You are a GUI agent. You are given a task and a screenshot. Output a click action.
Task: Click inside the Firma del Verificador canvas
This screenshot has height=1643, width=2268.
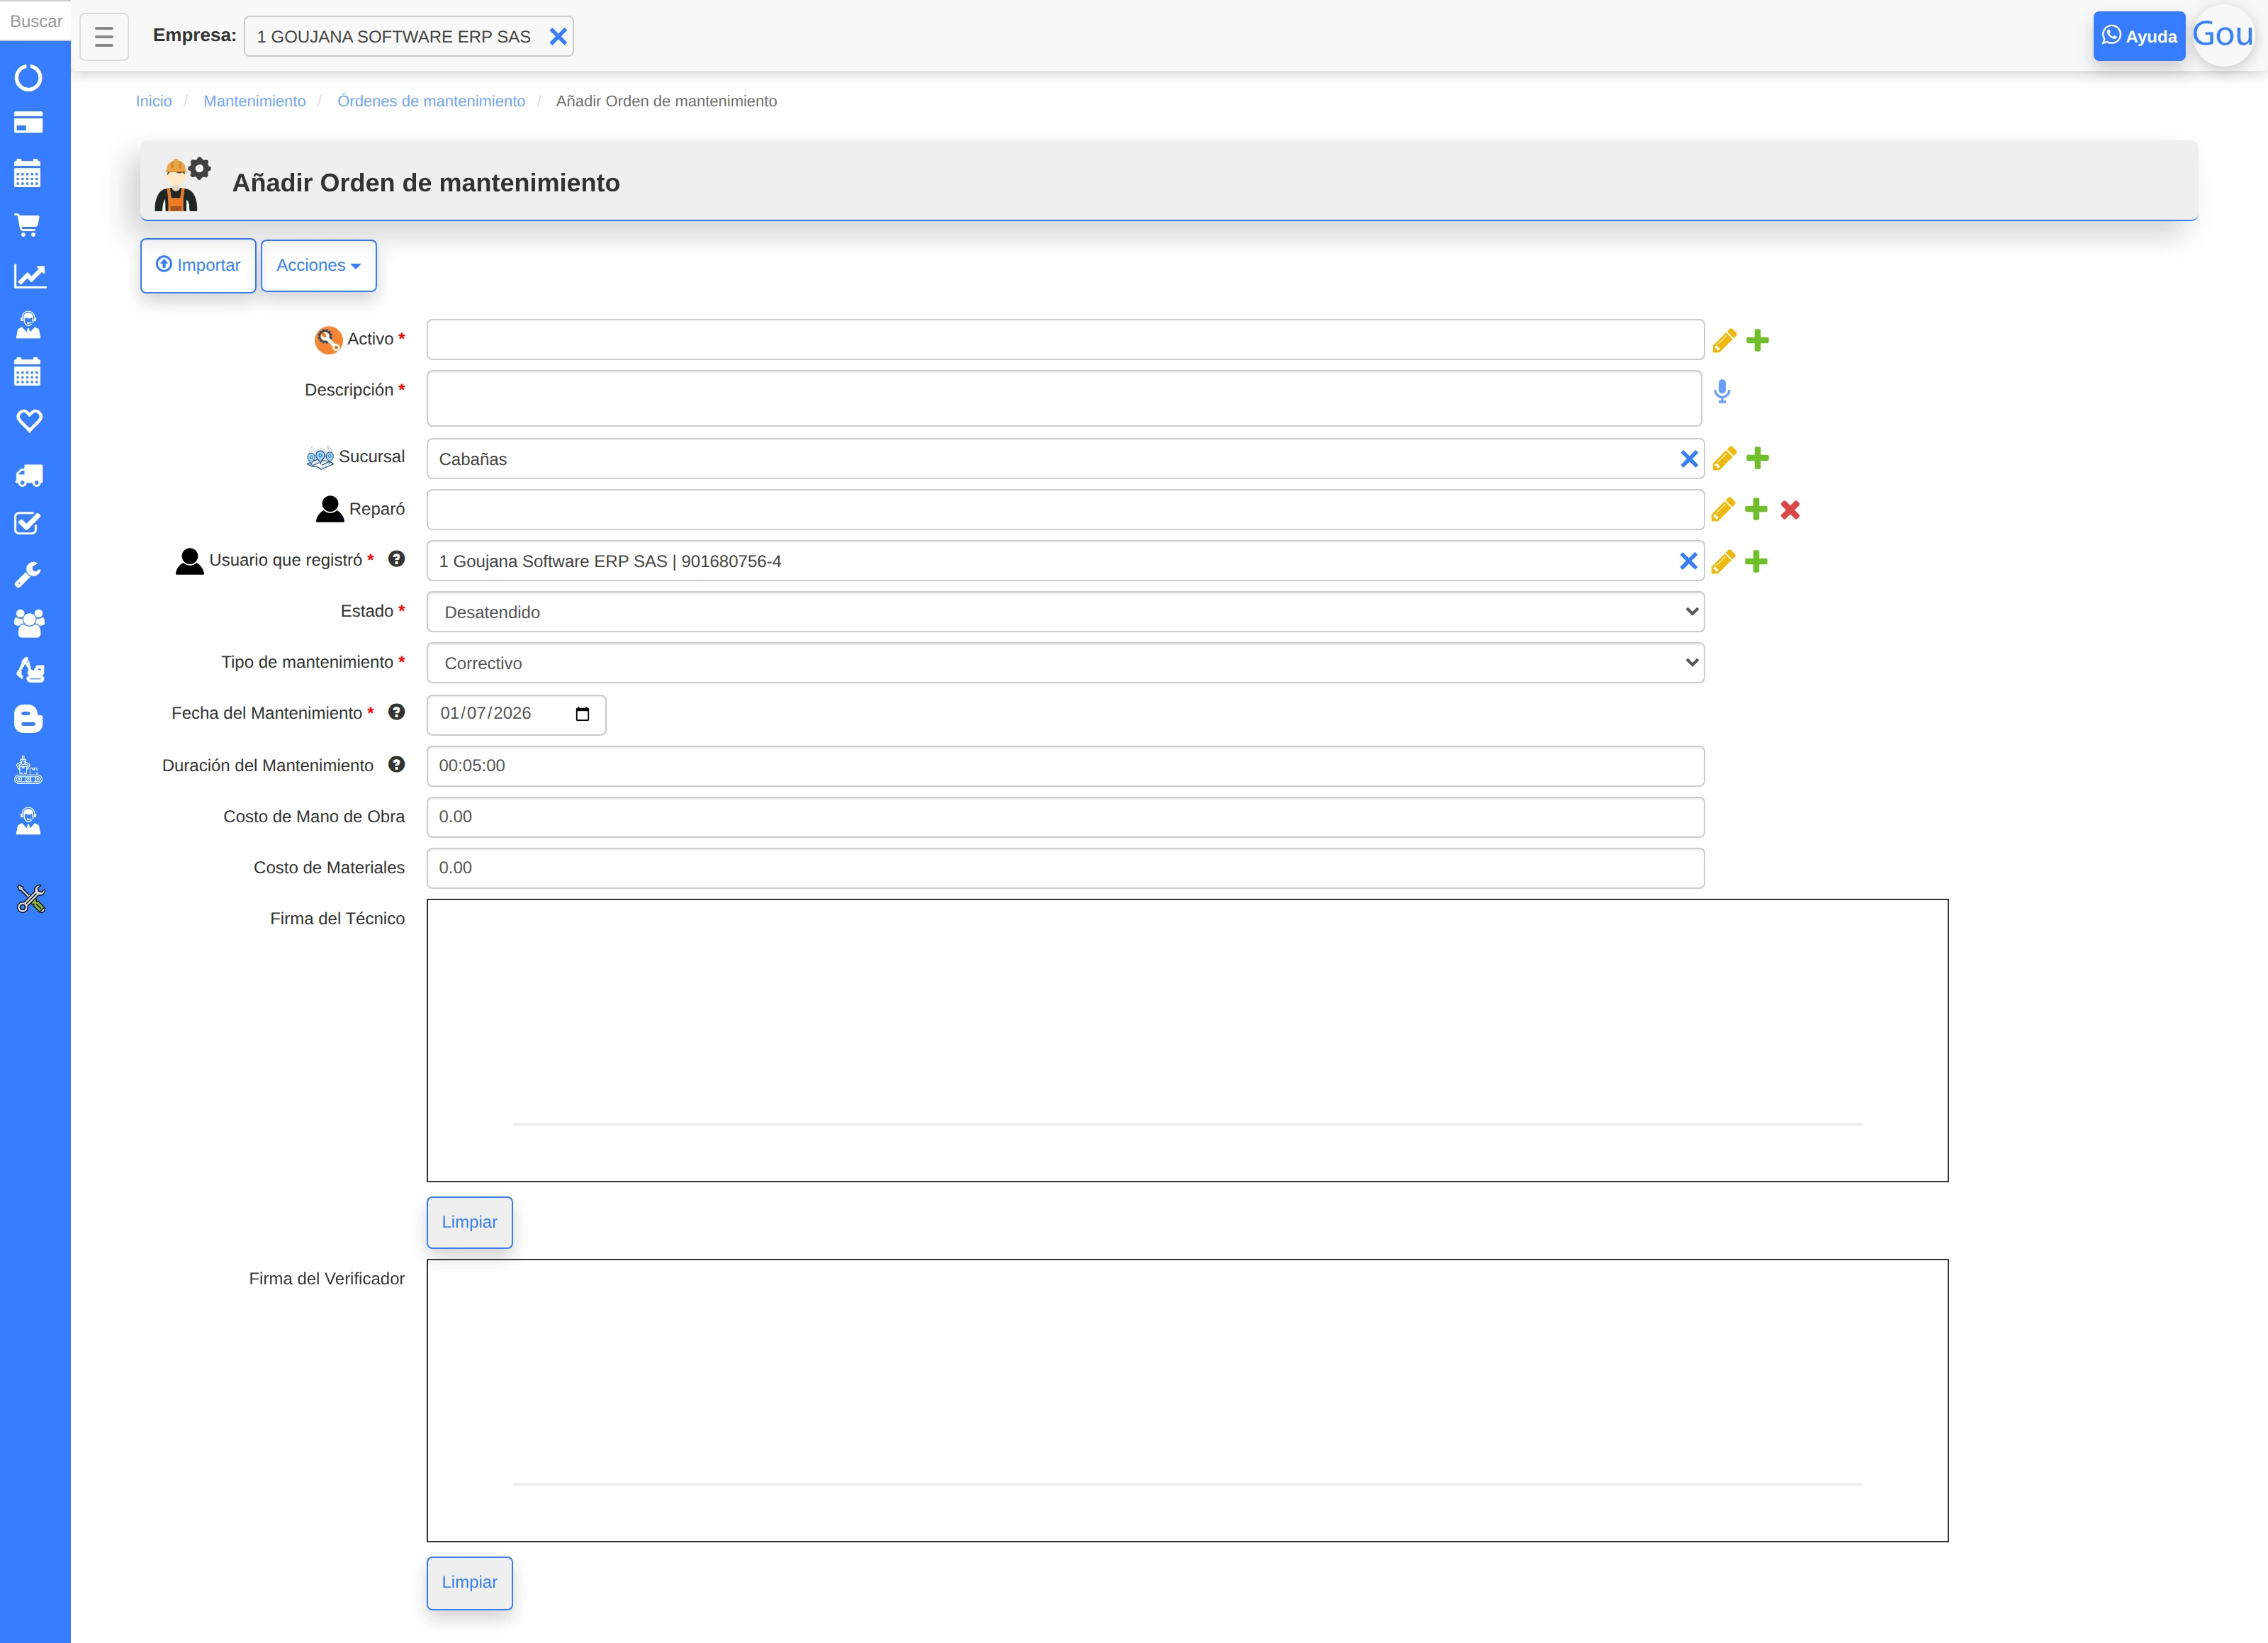[x=1187, y=1400]
